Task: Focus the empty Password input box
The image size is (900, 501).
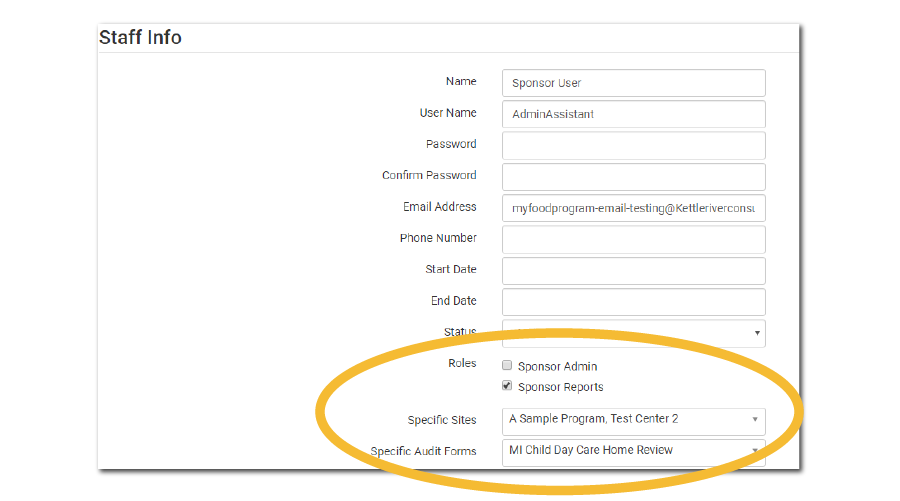Action: 633,145
